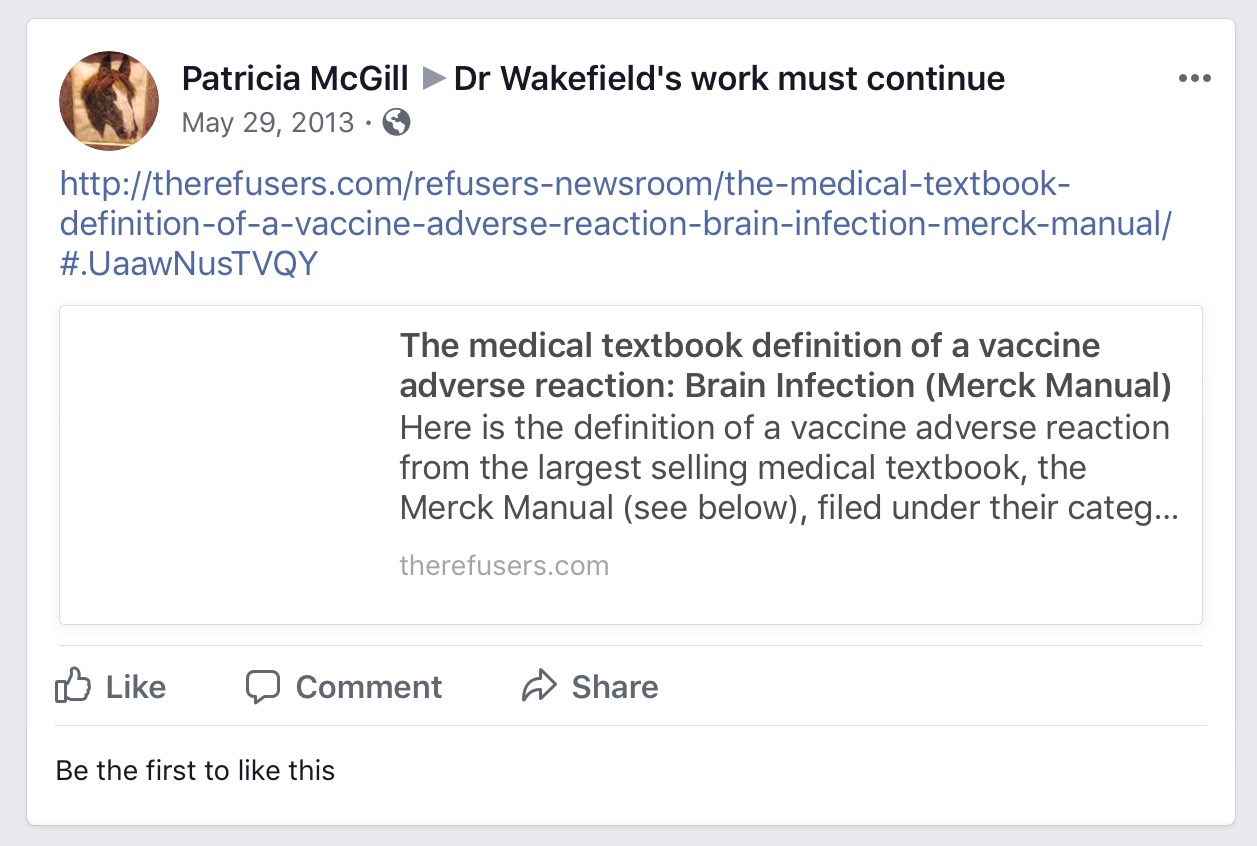Click the 'Be the first to like this' text

[x=195, y=771]
